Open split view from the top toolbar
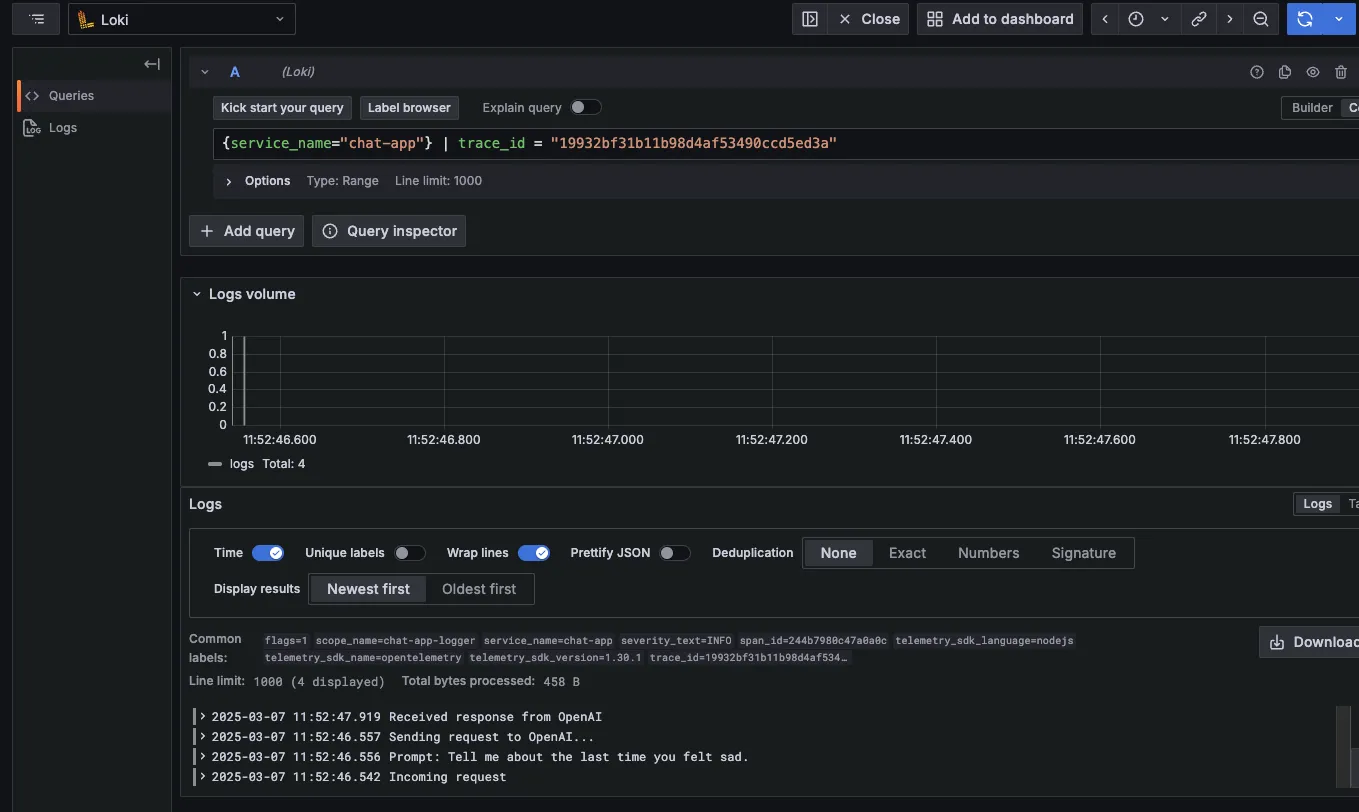The width and height of the screenshot is (1359, 812). pos(810,18)
